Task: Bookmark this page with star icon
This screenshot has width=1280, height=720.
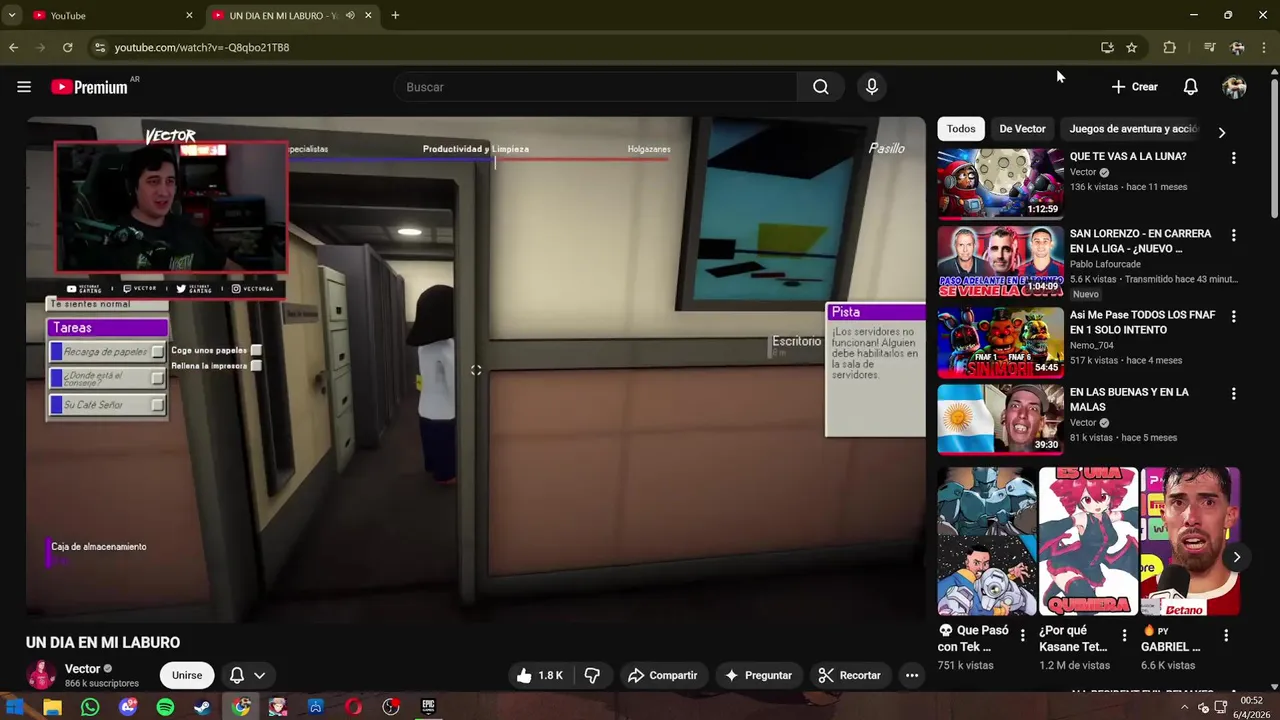Action: (x=1131, y=47)
